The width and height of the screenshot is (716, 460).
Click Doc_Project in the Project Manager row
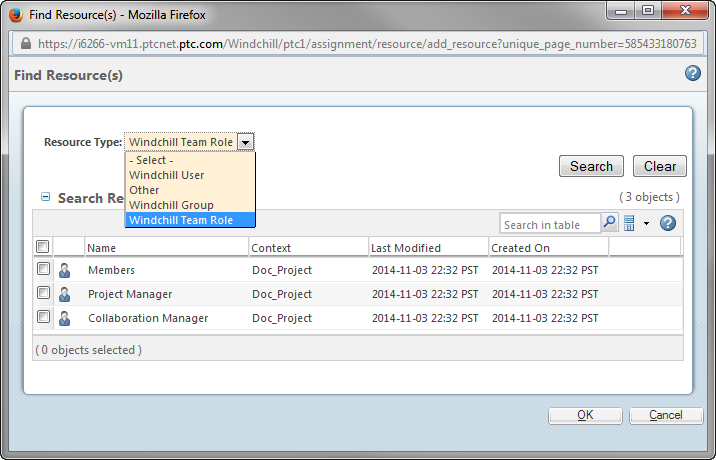coord(282,294)
